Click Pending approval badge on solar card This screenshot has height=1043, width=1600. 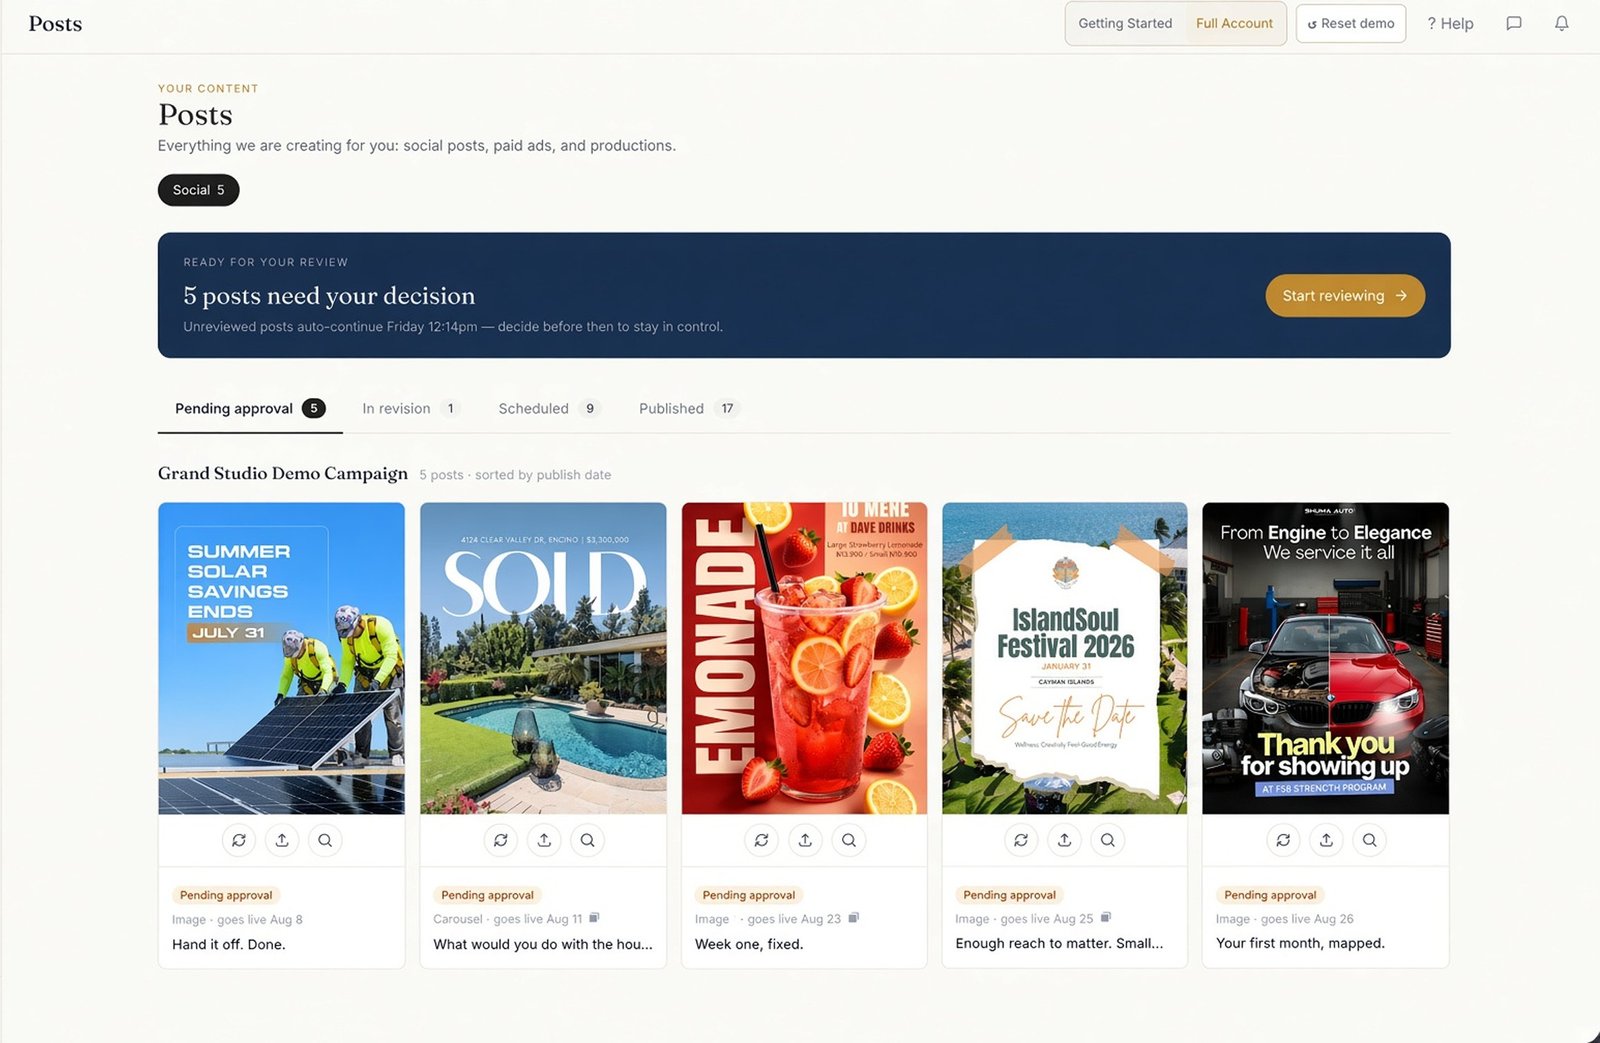(x=226, y=895)
